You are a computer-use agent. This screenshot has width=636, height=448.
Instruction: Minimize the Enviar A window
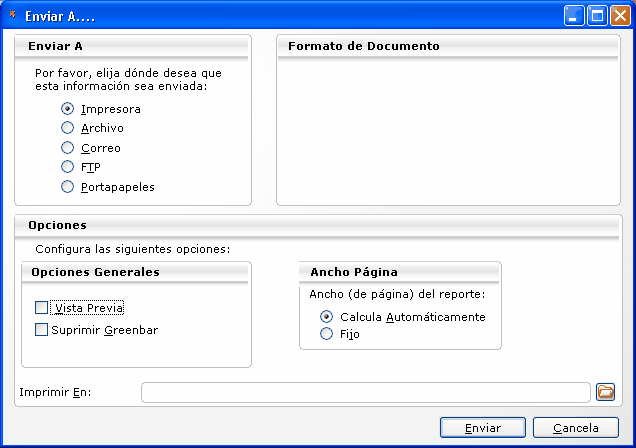574,15
